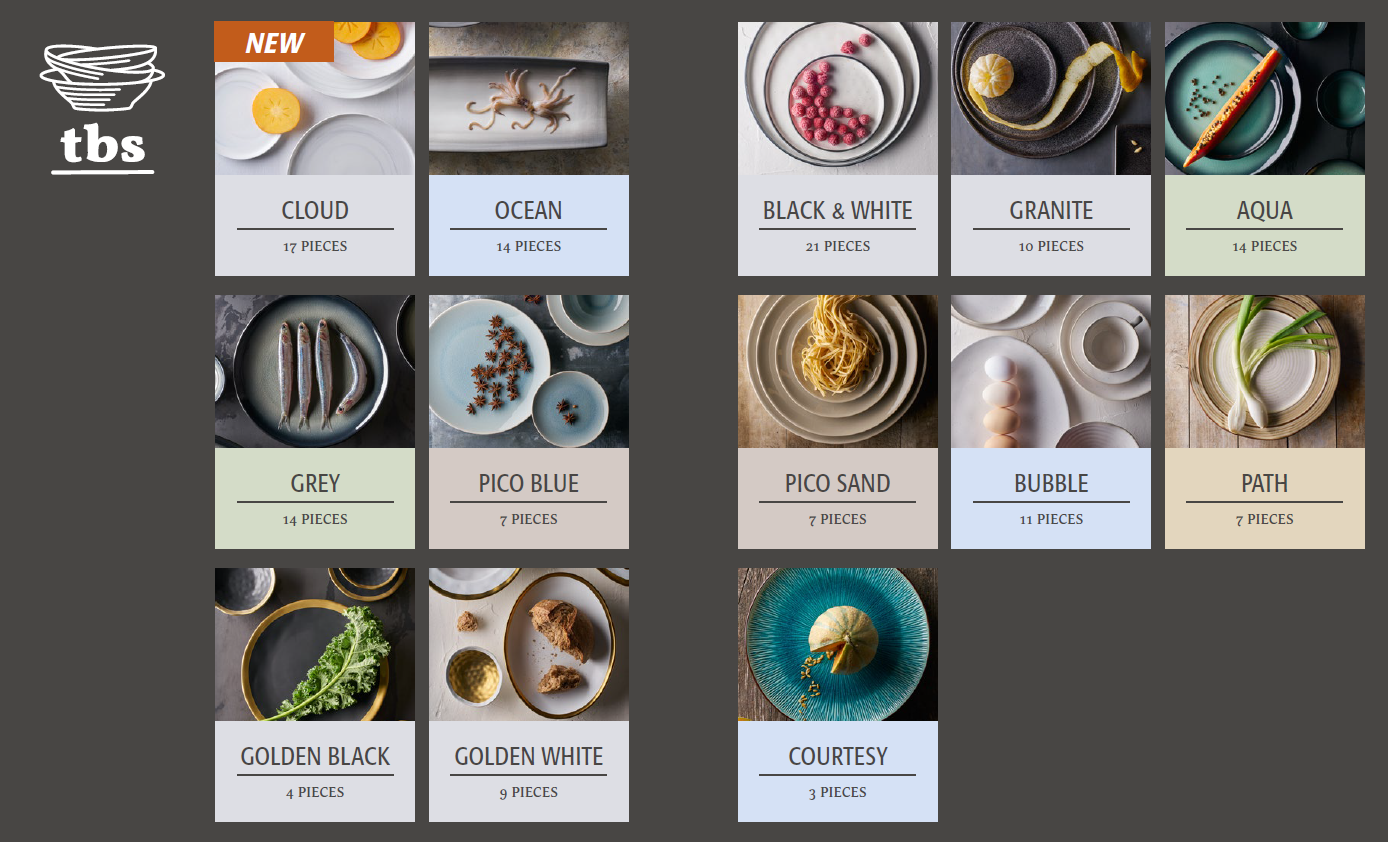The width and height of the screenshot is (1388, 842).
Task: Open the Cloud collection thumbnail image
Action: (315, 99)
